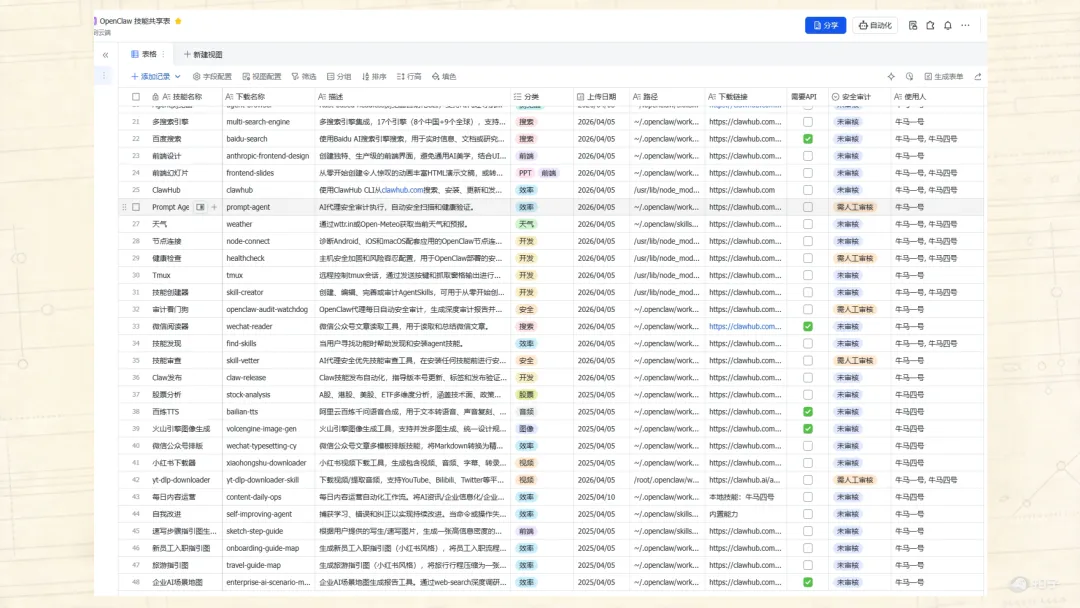Open 搜索 category tag in multi-search-engine row
Viewport: 1080px width, 608px height.
(x=526, y=122)
